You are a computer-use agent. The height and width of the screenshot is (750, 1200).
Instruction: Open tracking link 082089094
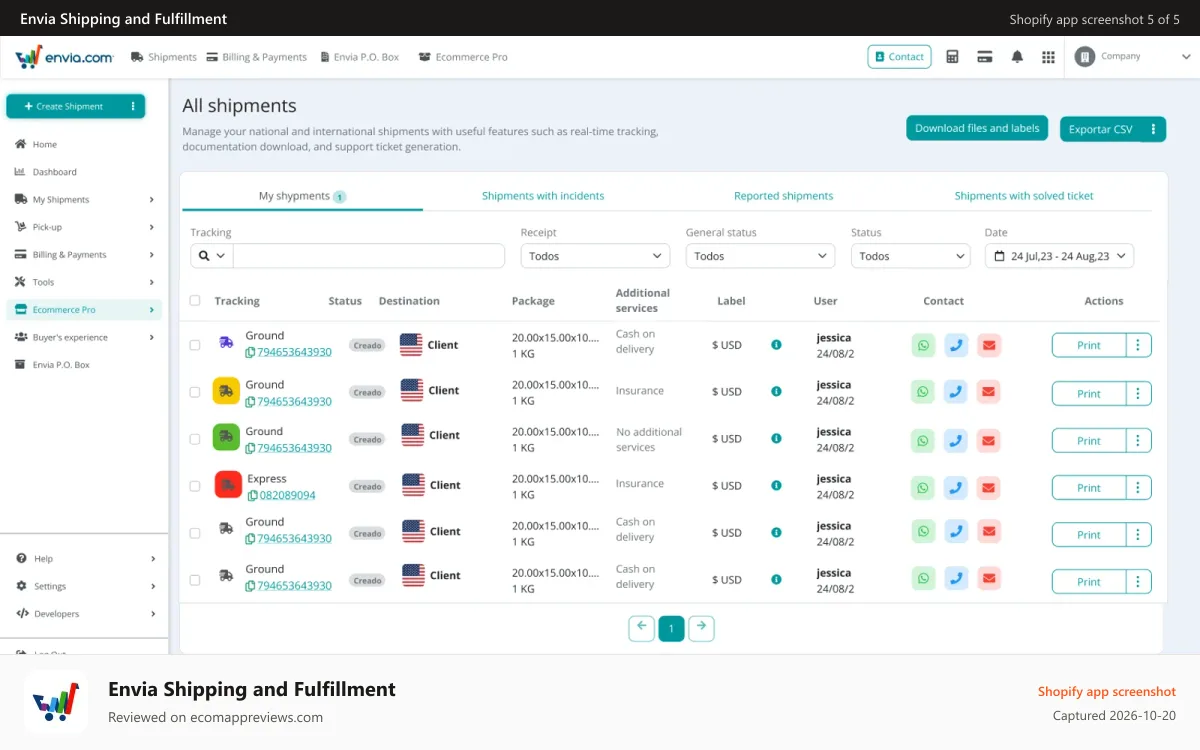tap(288, 495)
